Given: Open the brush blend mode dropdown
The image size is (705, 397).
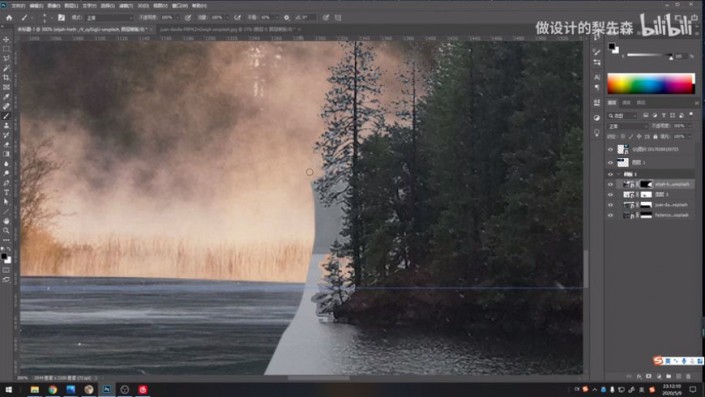Looking at the screenshot, I should [x=109, y=18].
